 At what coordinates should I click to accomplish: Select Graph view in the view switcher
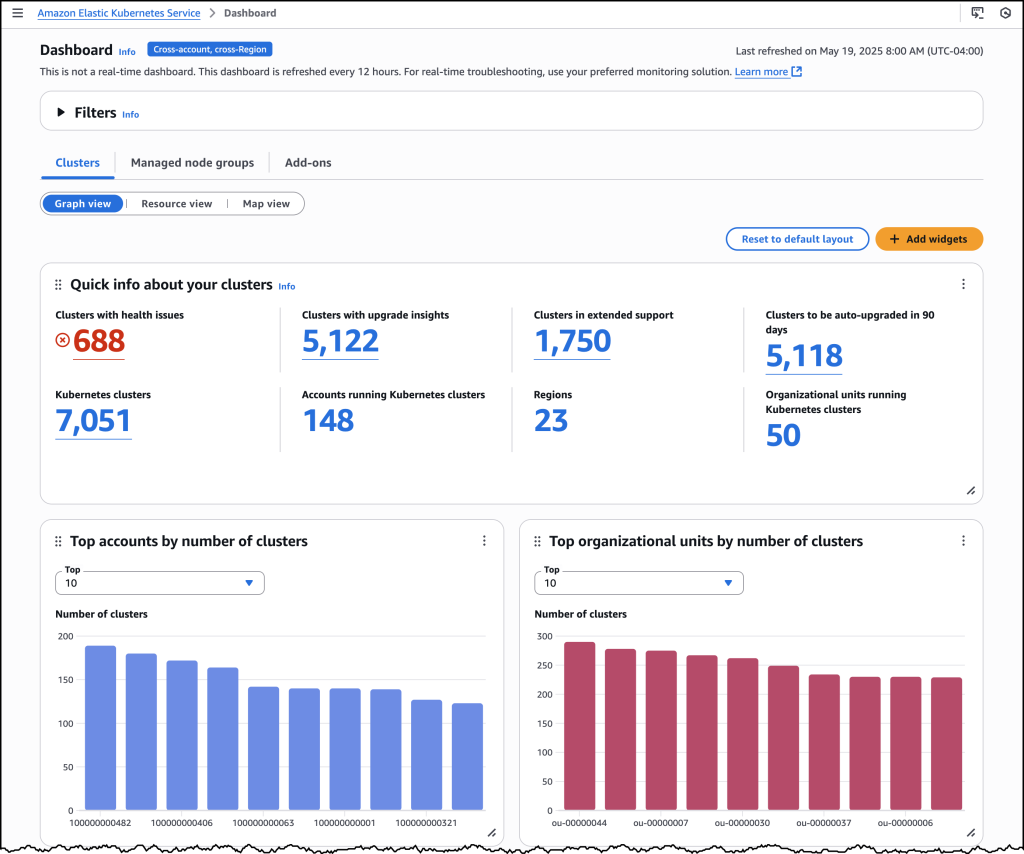coord(82,203)
